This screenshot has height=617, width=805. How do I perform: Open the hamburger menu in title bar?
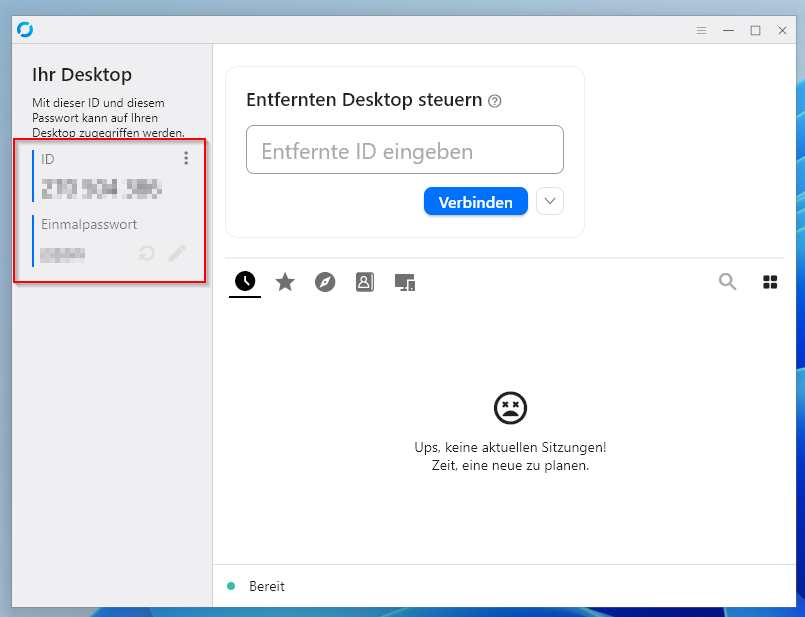(701, 30)
